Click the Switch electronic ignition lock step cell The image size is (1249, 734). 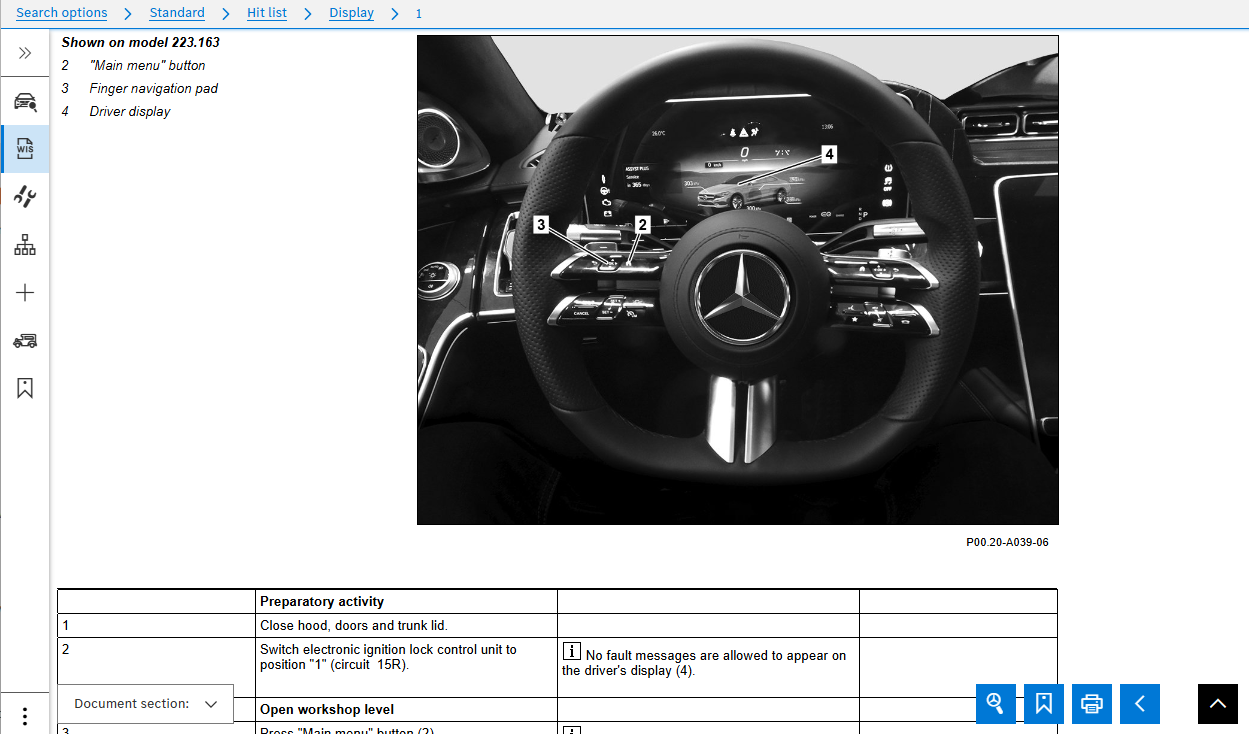click(407, 667)
